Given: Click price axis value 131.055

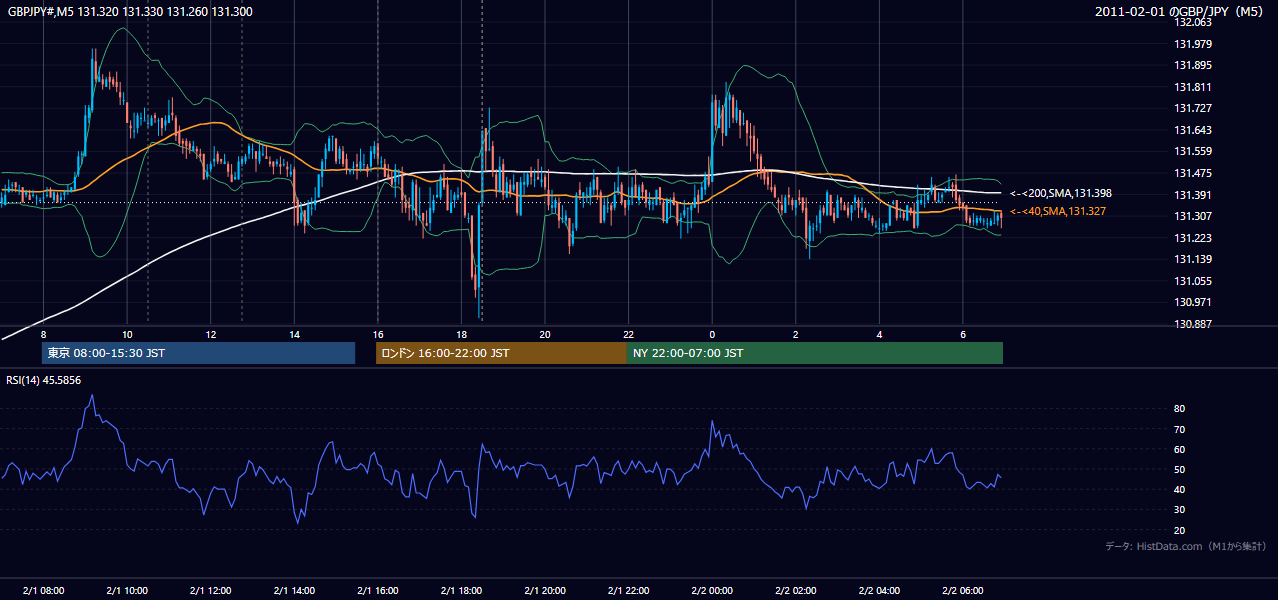Looking at the screenshot, I should click(1193, 281).
